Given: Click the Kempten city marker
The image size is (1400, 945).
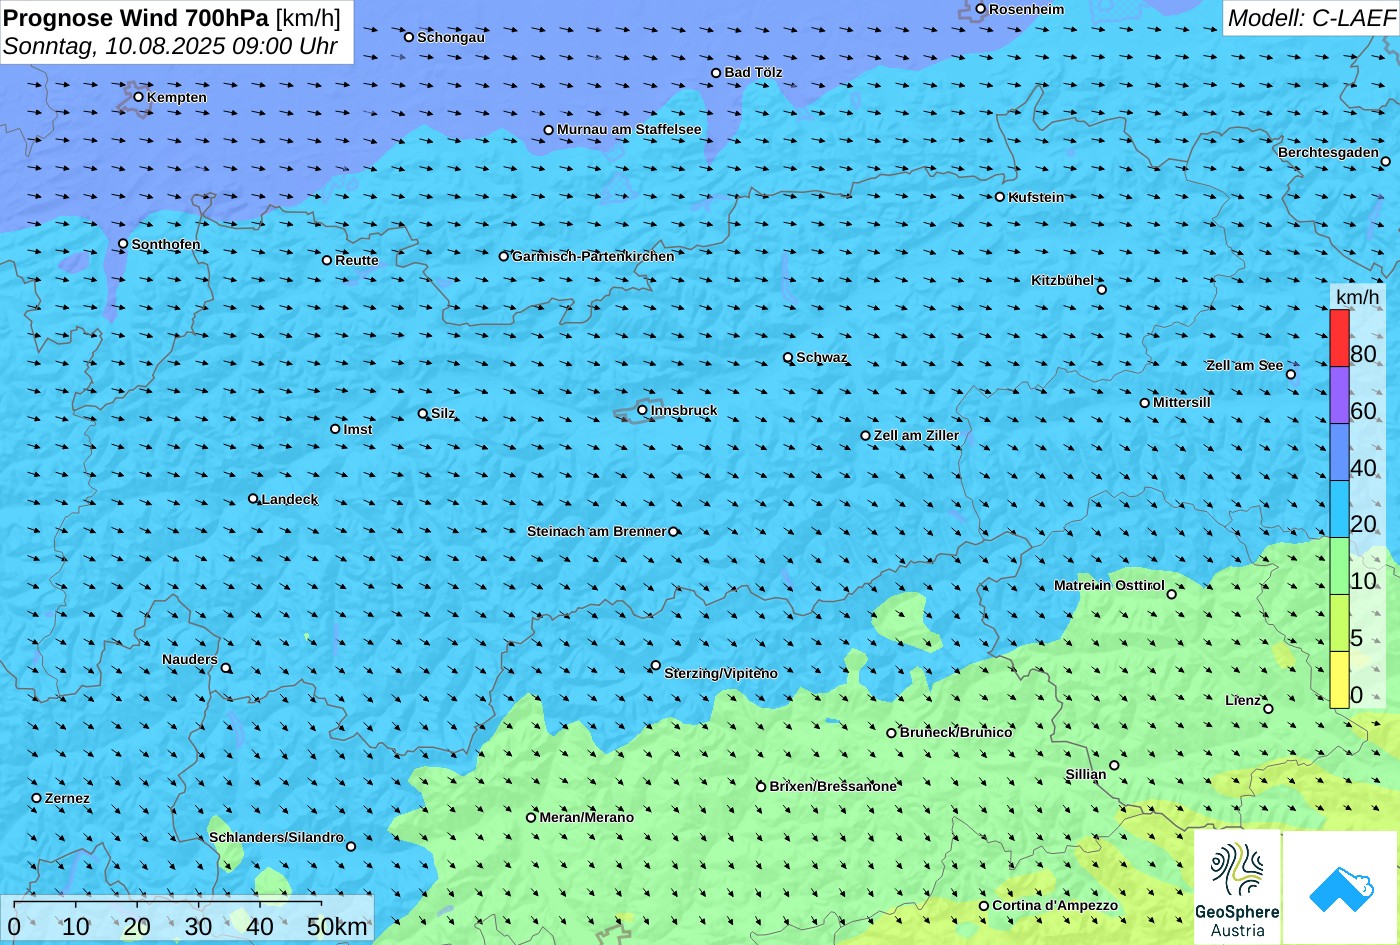Looking at the screenshot, I should [139, 97].
